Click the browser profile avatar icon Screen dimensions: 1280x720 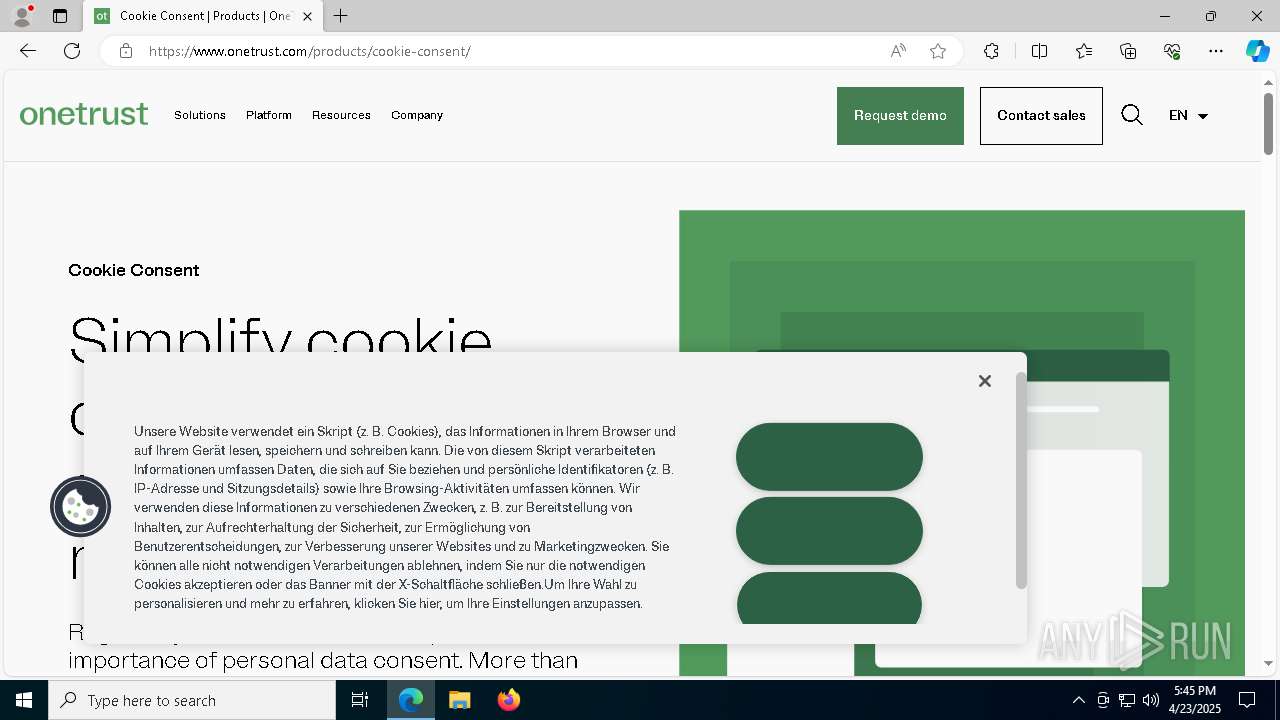[21, 16]
